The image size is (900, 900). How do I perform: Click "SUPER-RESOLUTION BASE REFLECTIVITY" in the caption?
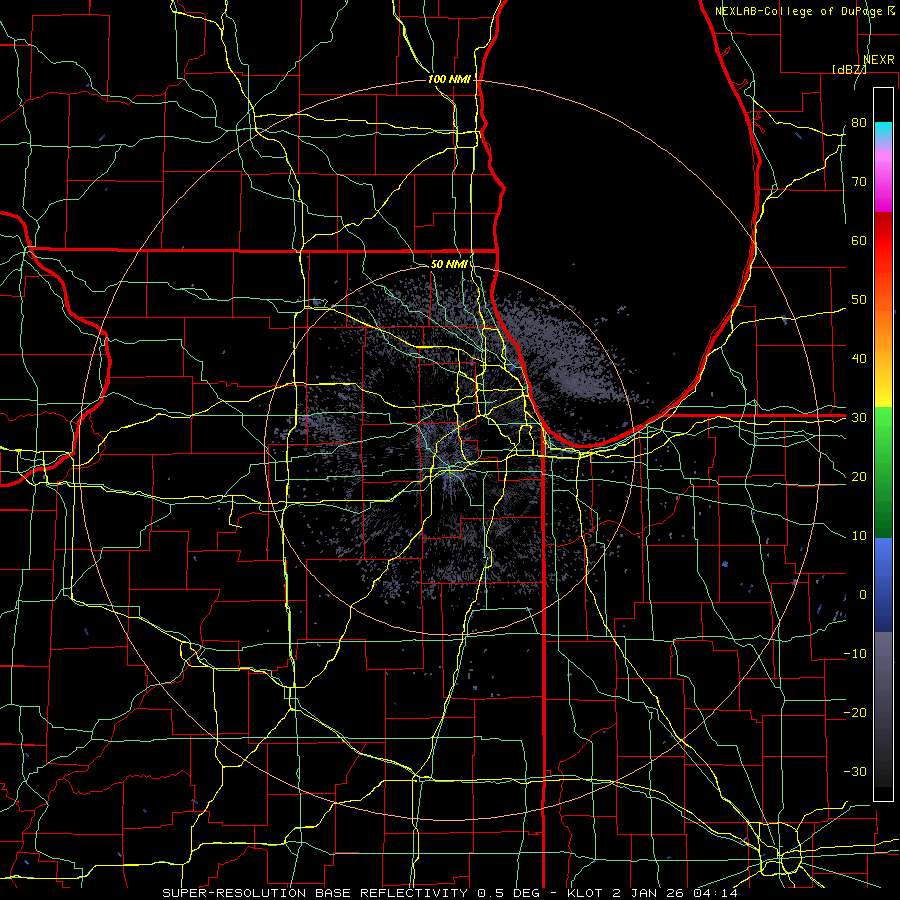(x=315, y=893)
